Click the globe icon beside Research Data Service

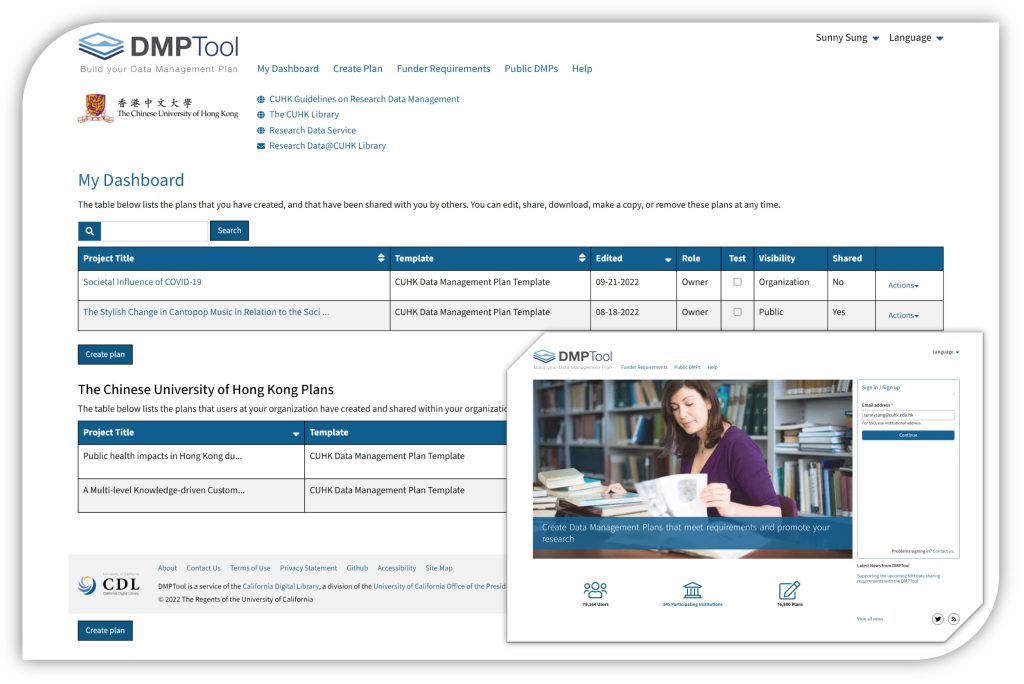(x=261, y=131)
